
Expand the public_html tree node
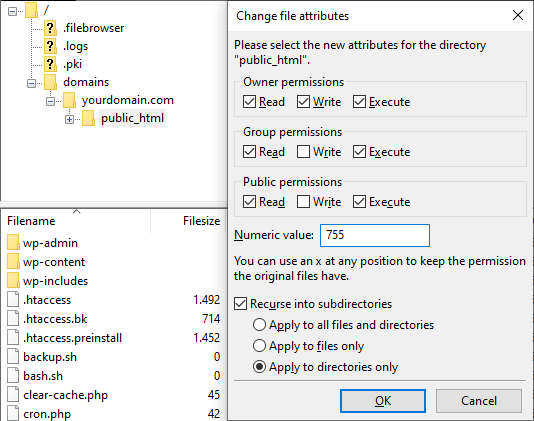click(x=69, y=119)
